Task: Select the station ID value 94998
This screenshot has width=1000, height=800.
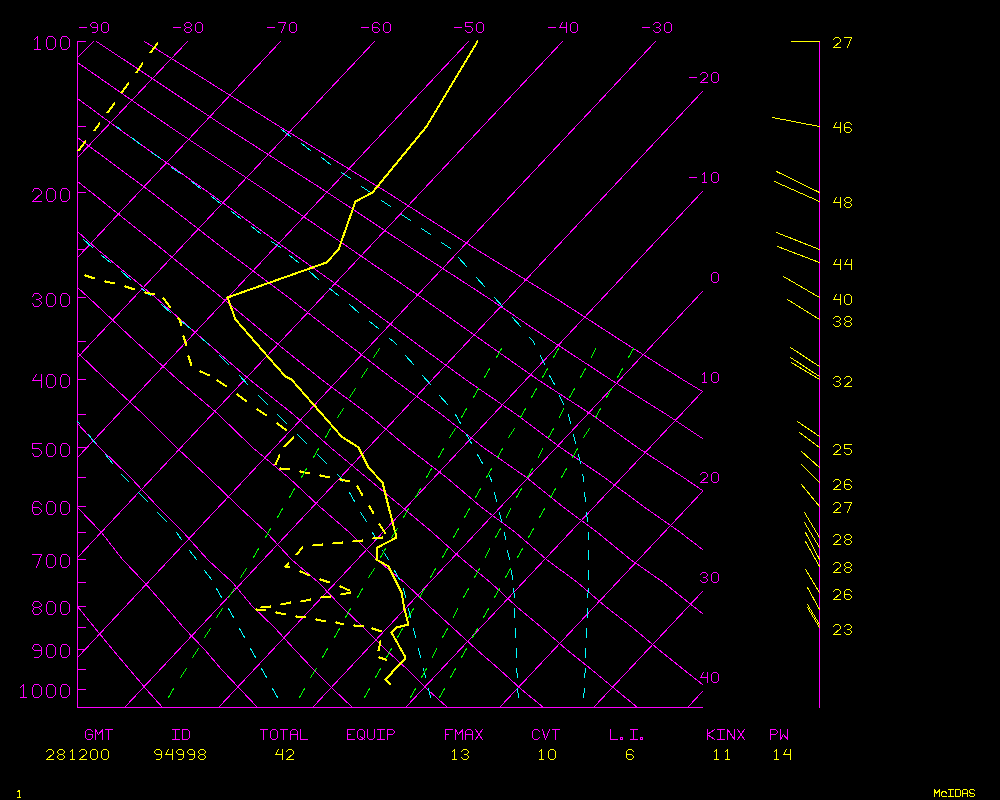Action: tap(180, 755)
